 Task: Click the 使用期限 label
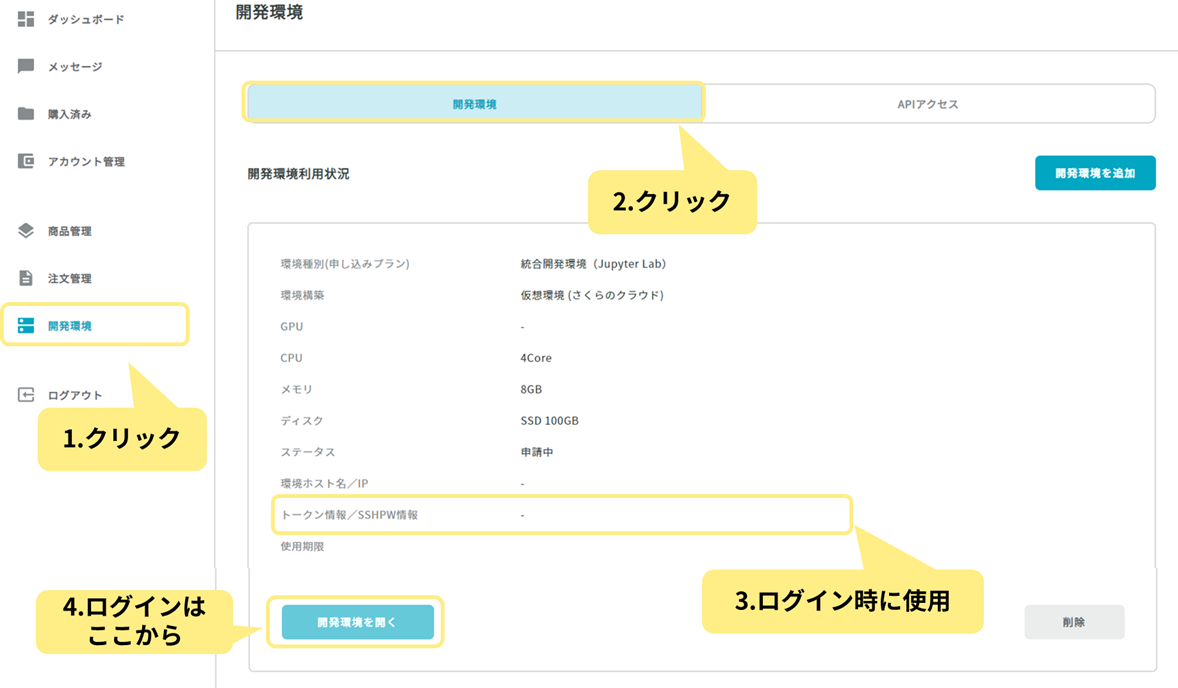click(x=303, y=546)
